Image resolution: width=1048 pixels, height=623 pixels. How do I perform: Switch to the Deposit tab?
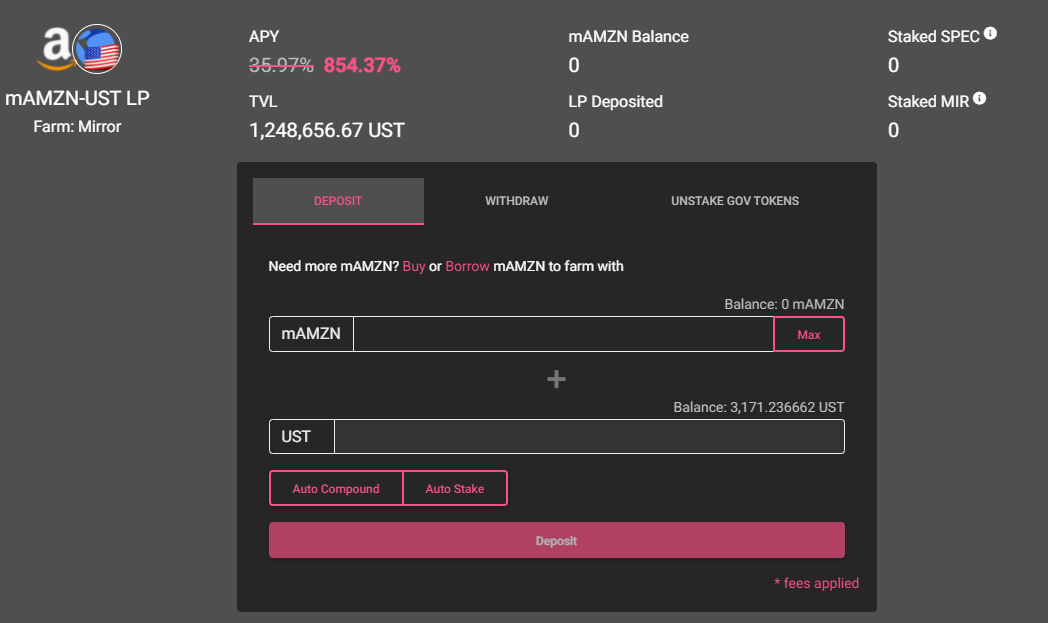tap(338, 201)
